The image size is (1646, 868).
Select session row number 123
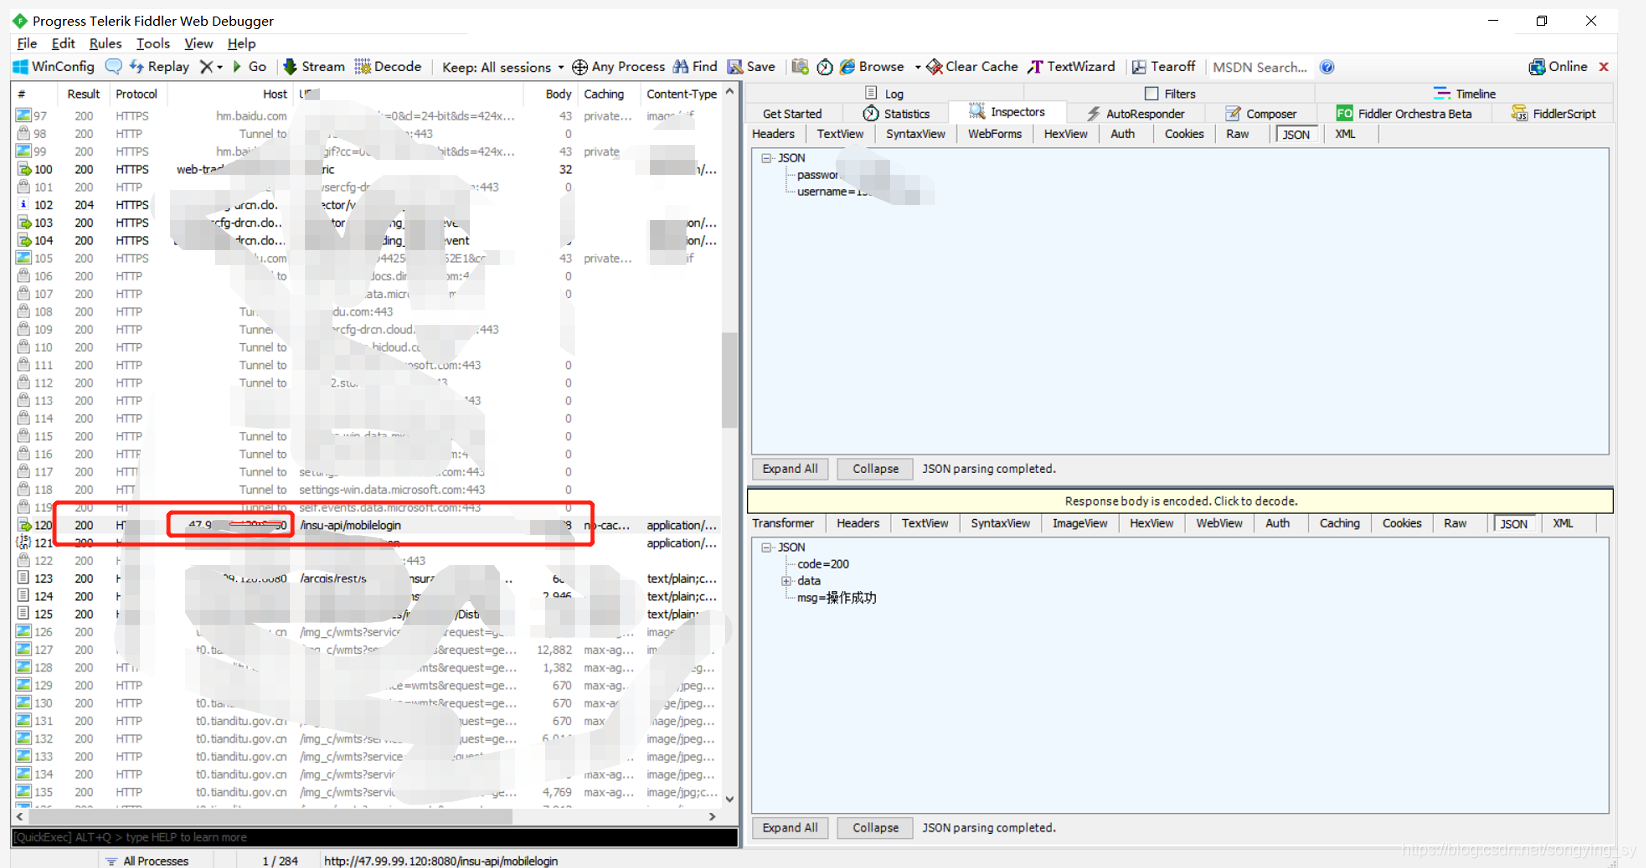pos(366,579)
